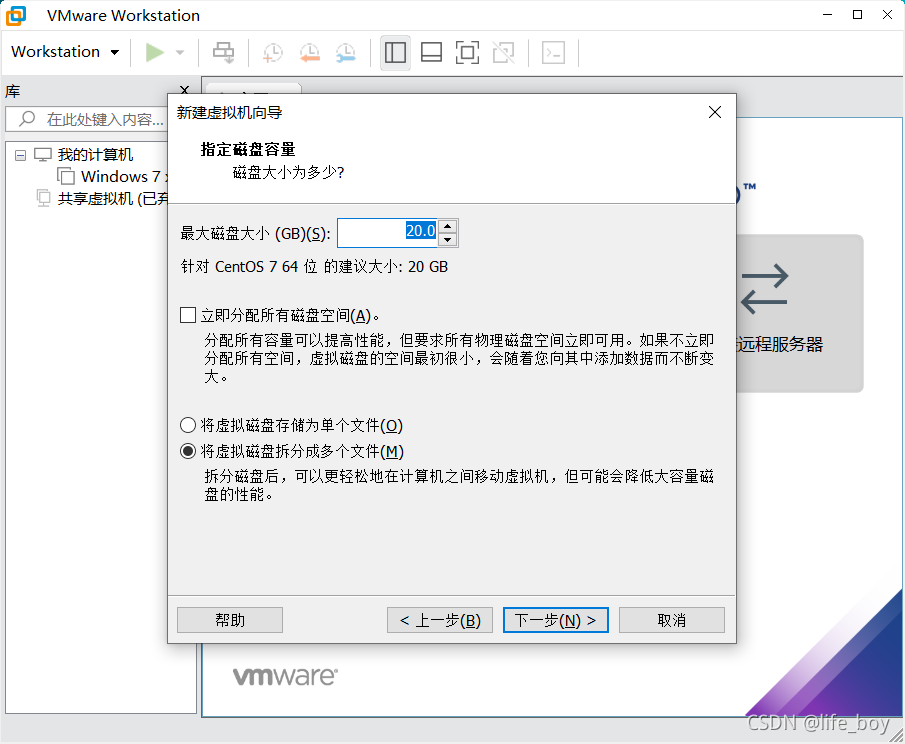The width and height of the screenshot is (905, 744).
Task: Toggle the library sidebar view icon
Action: (x=395, y=53)
